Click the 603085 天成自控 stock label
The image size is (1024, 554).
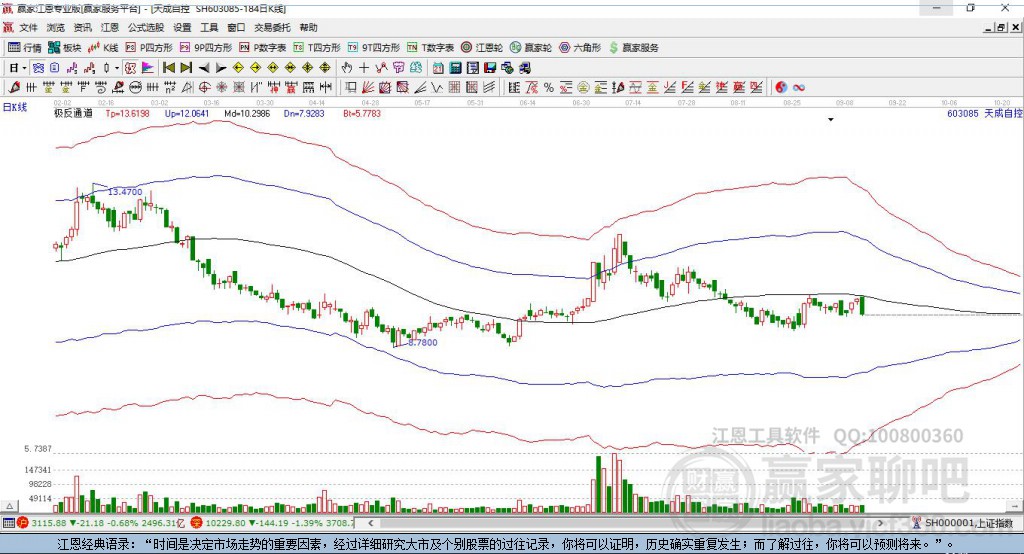click(984, 114)
